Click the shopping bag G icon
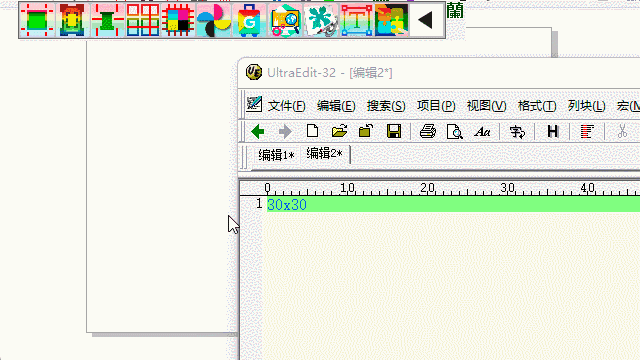The width and height of the screenshot is (640, 360). tap(249, 20)
